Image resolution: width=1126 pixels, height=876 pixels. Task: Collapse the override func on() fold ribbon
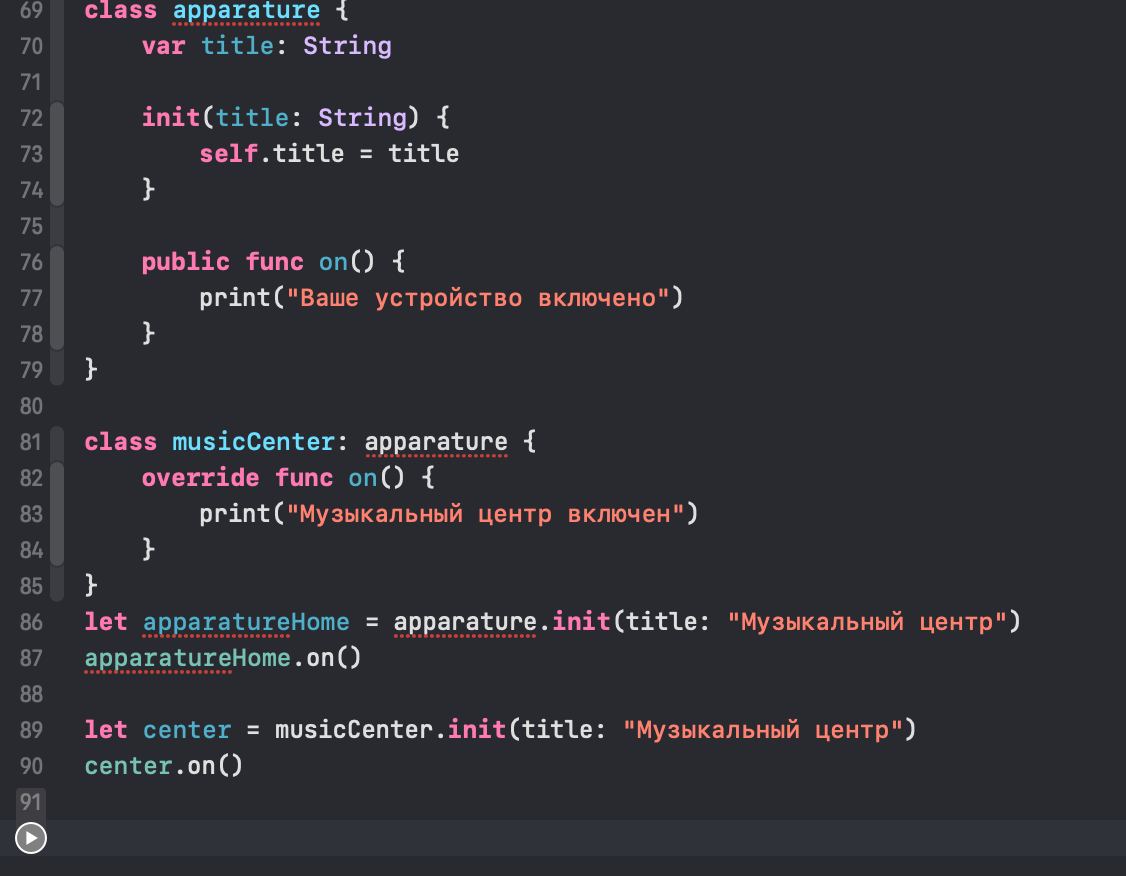[57, 513]
